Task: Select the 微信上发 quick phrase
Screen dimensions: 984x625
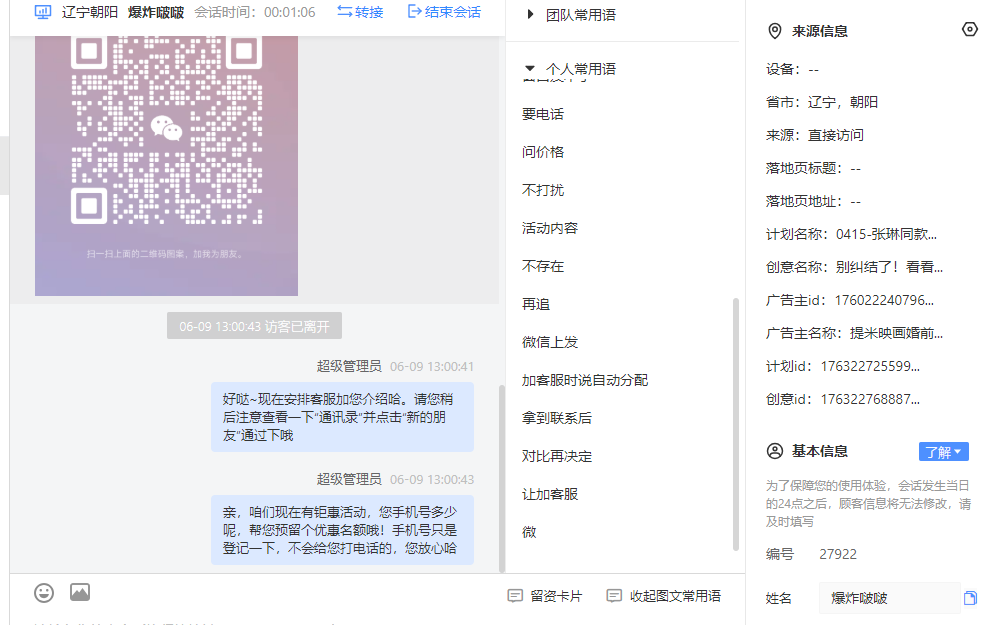Action: [550, 342]
